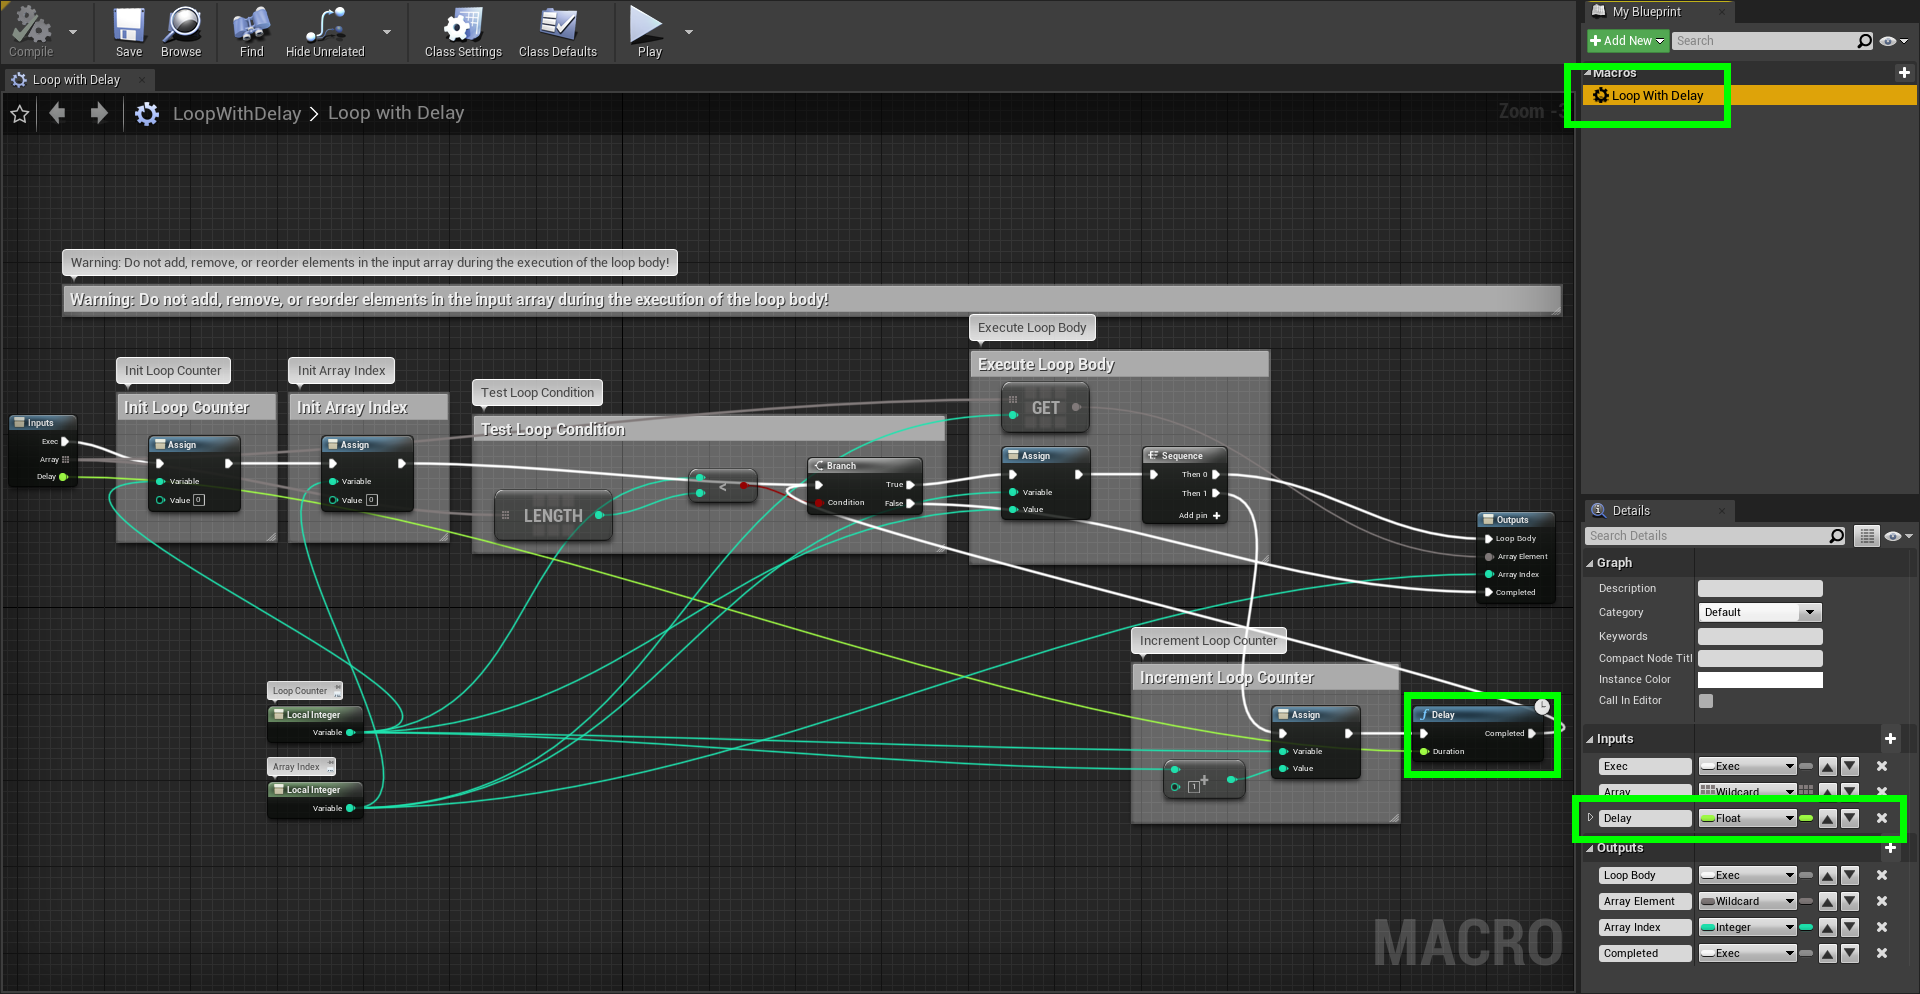Remove the Exec input with its X
1920x994 pixels.
tap(1882, 767)
